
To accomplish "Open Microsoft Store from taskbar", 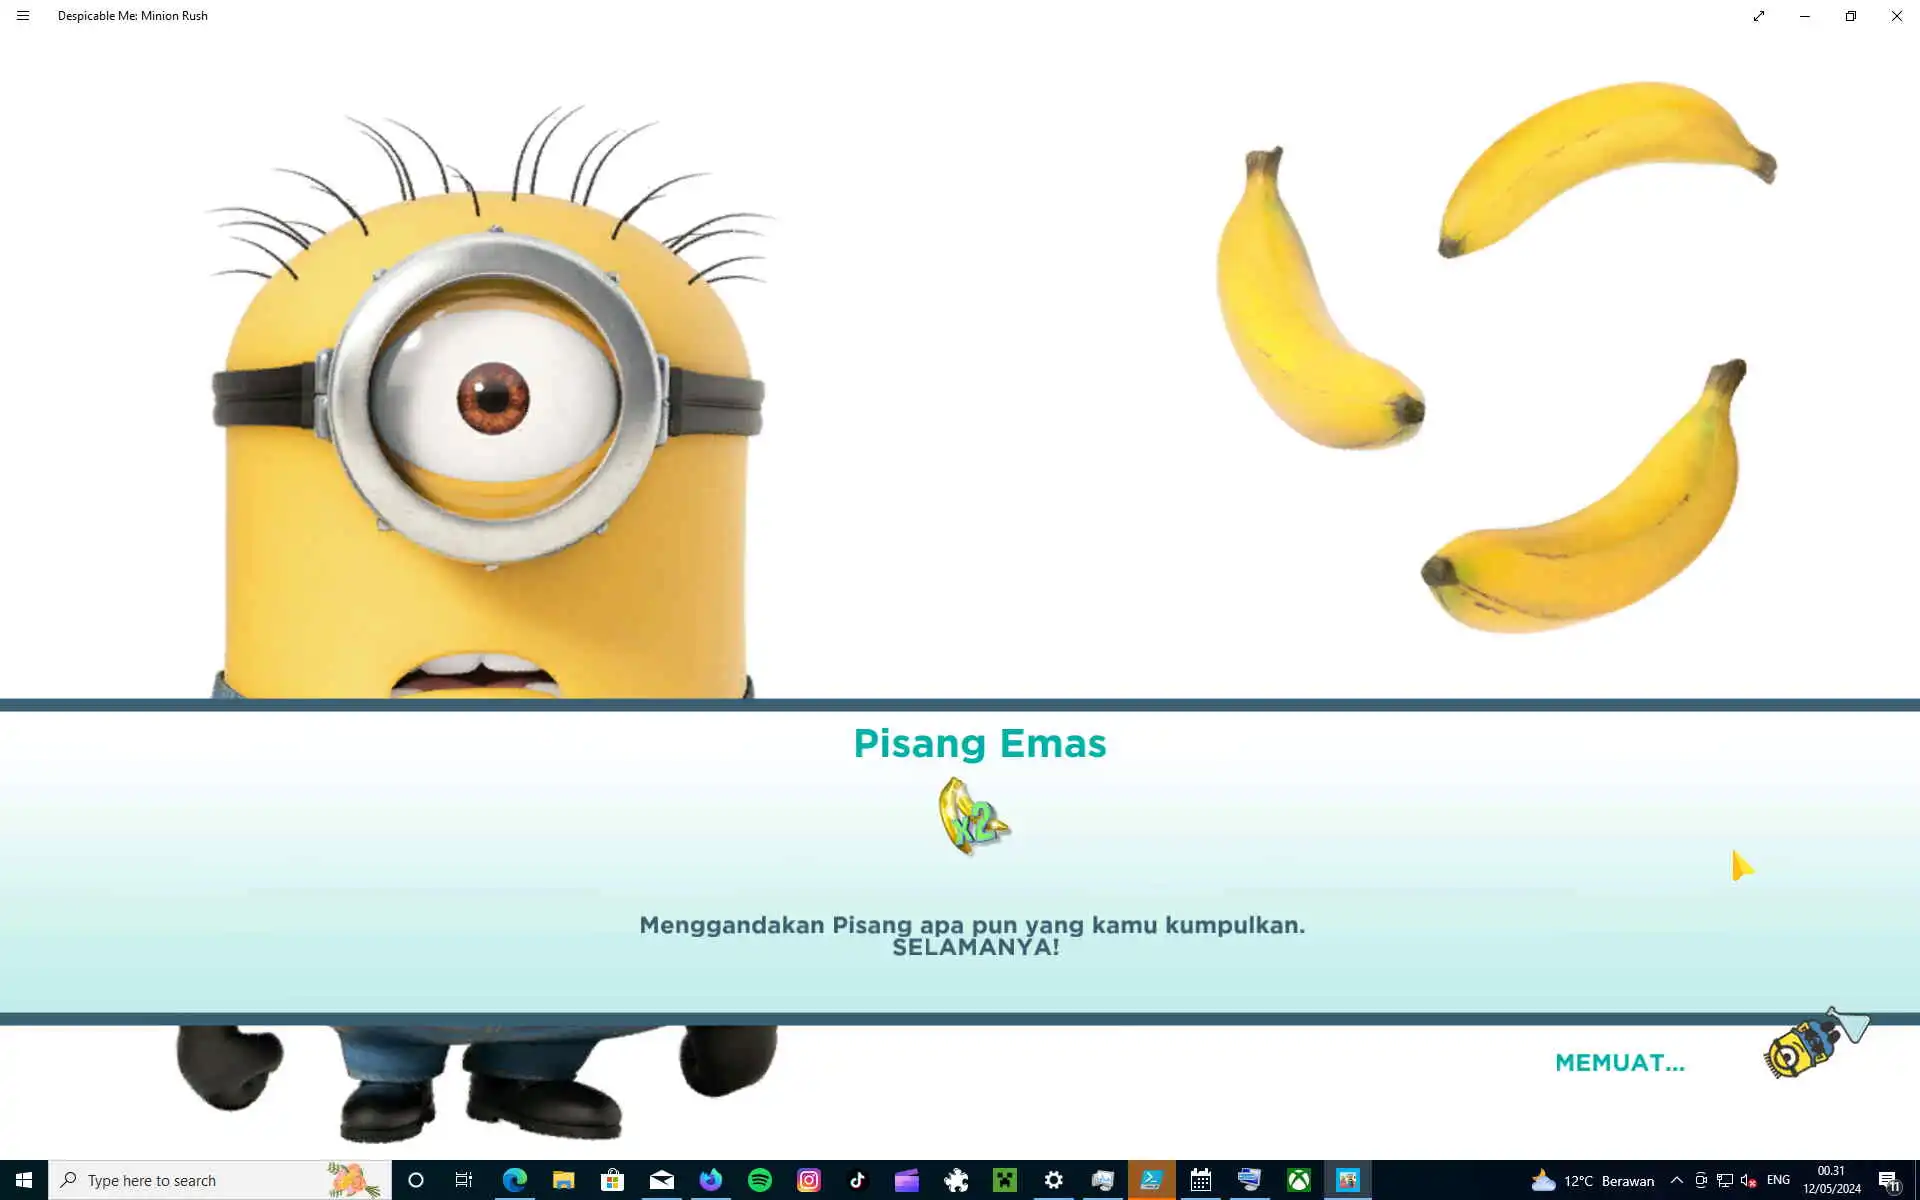I will (613, 1180).
